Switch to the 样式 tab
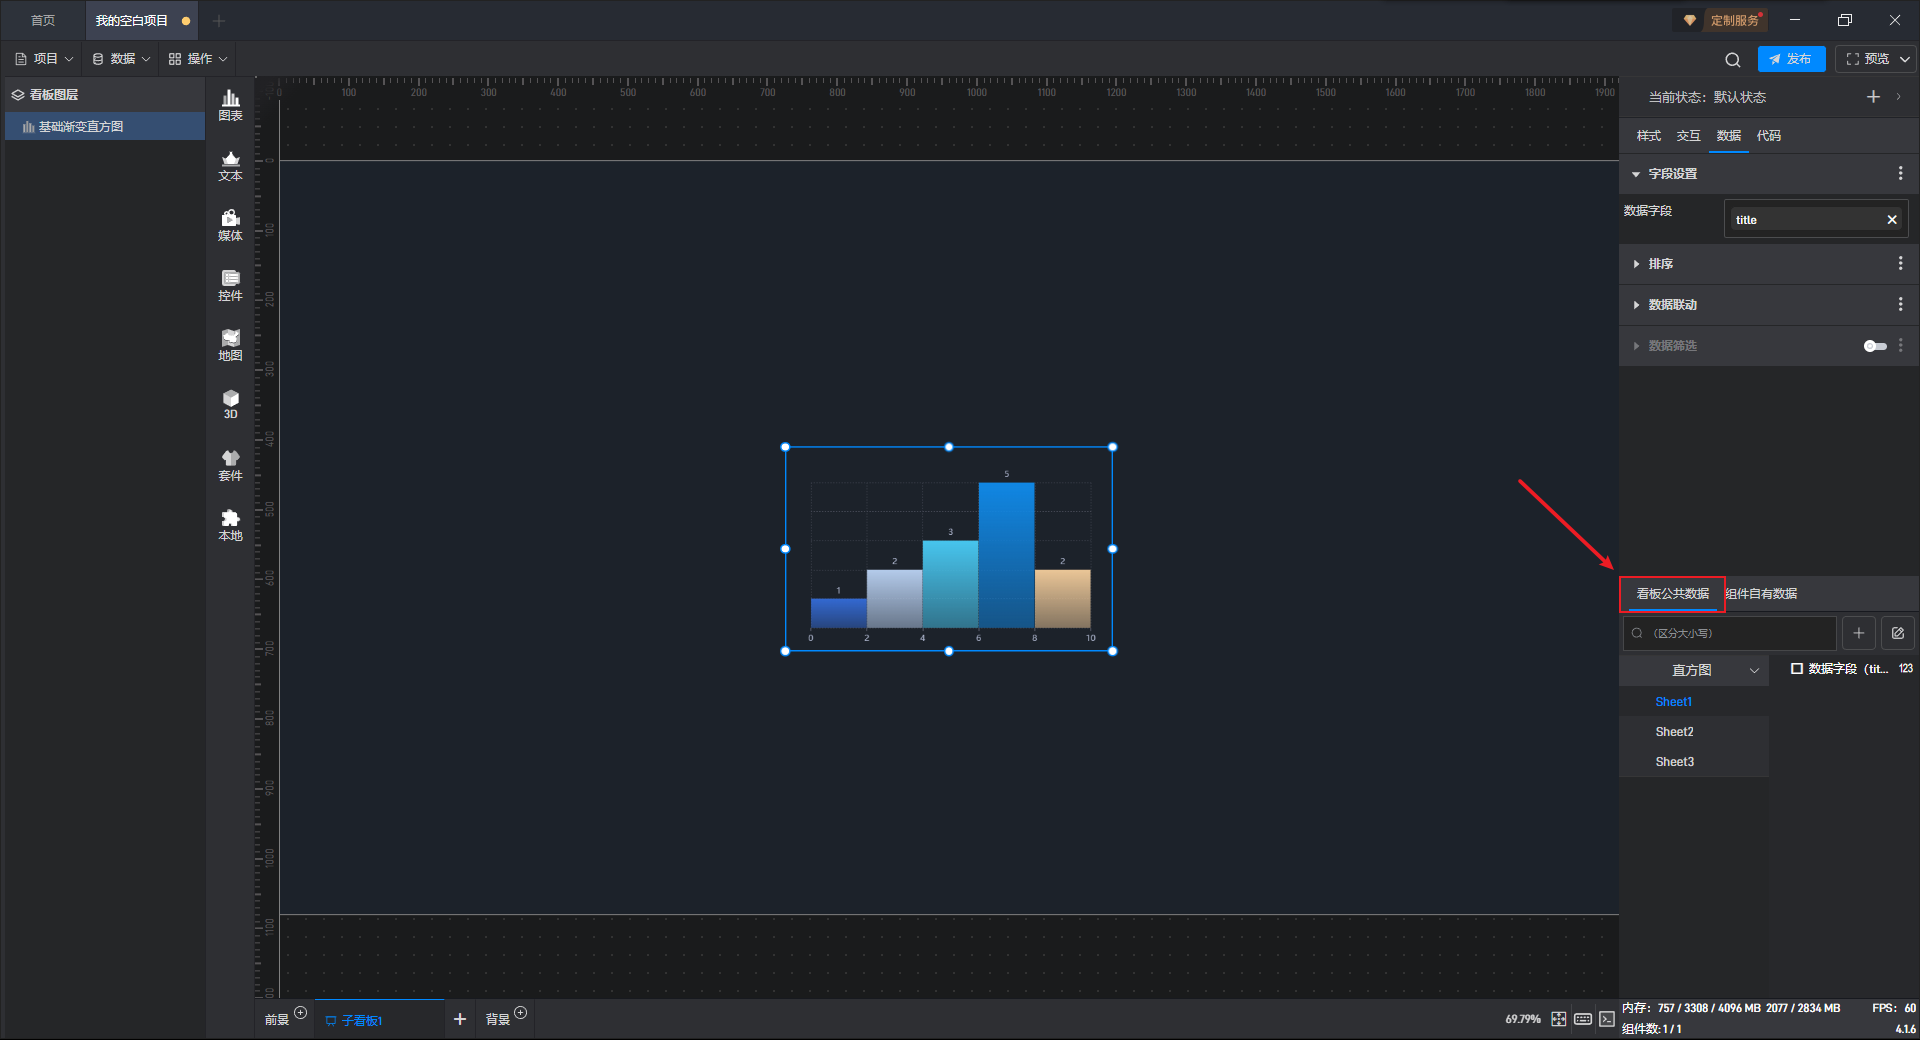 pyautogui.click(x=1648, y=136)
